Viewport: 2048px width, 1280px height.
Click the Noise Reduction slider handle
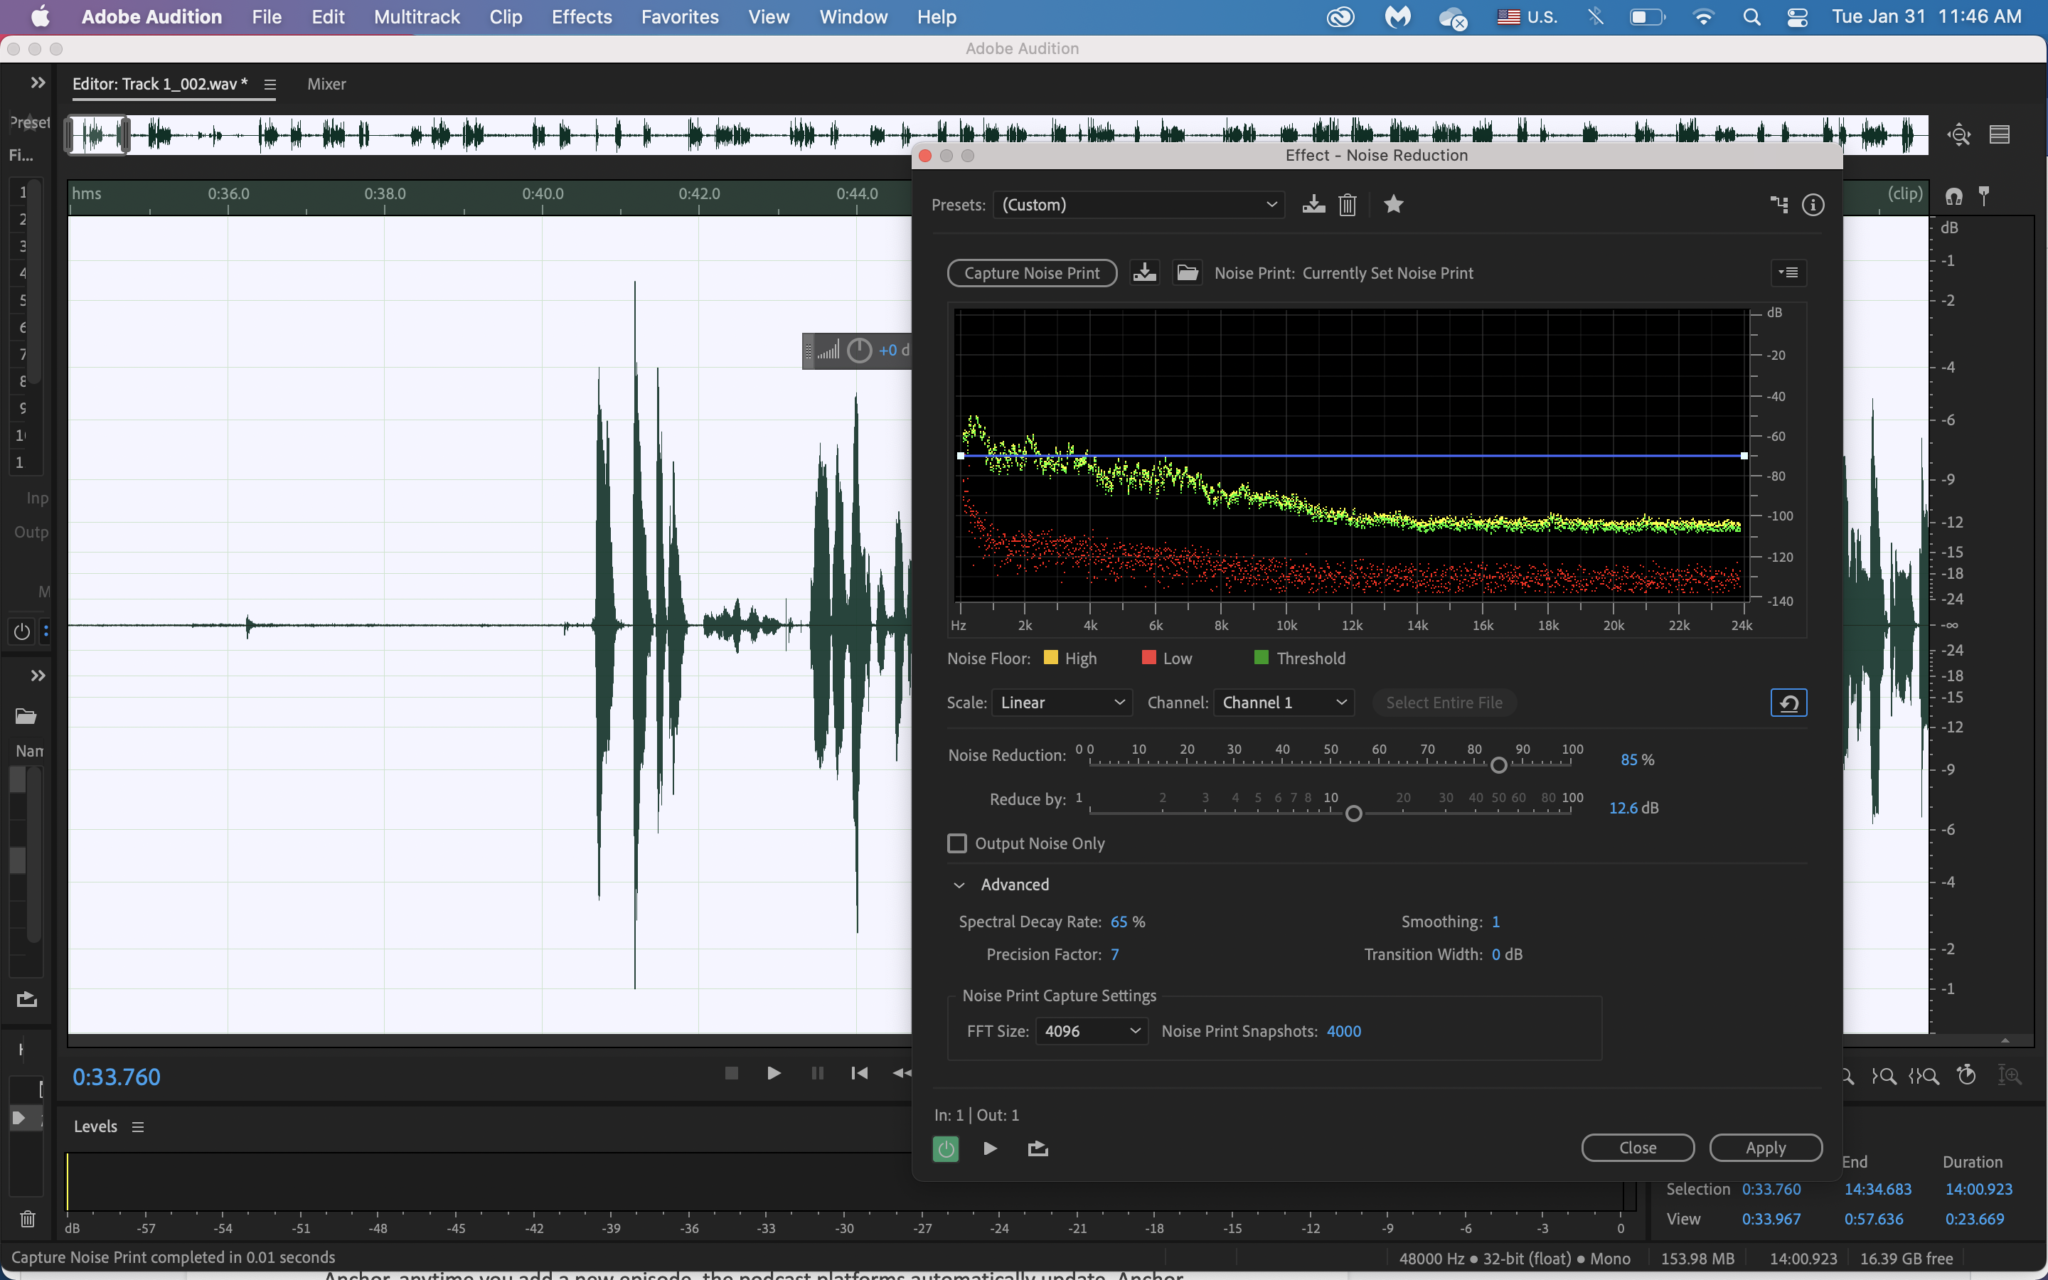(1498, 765)
